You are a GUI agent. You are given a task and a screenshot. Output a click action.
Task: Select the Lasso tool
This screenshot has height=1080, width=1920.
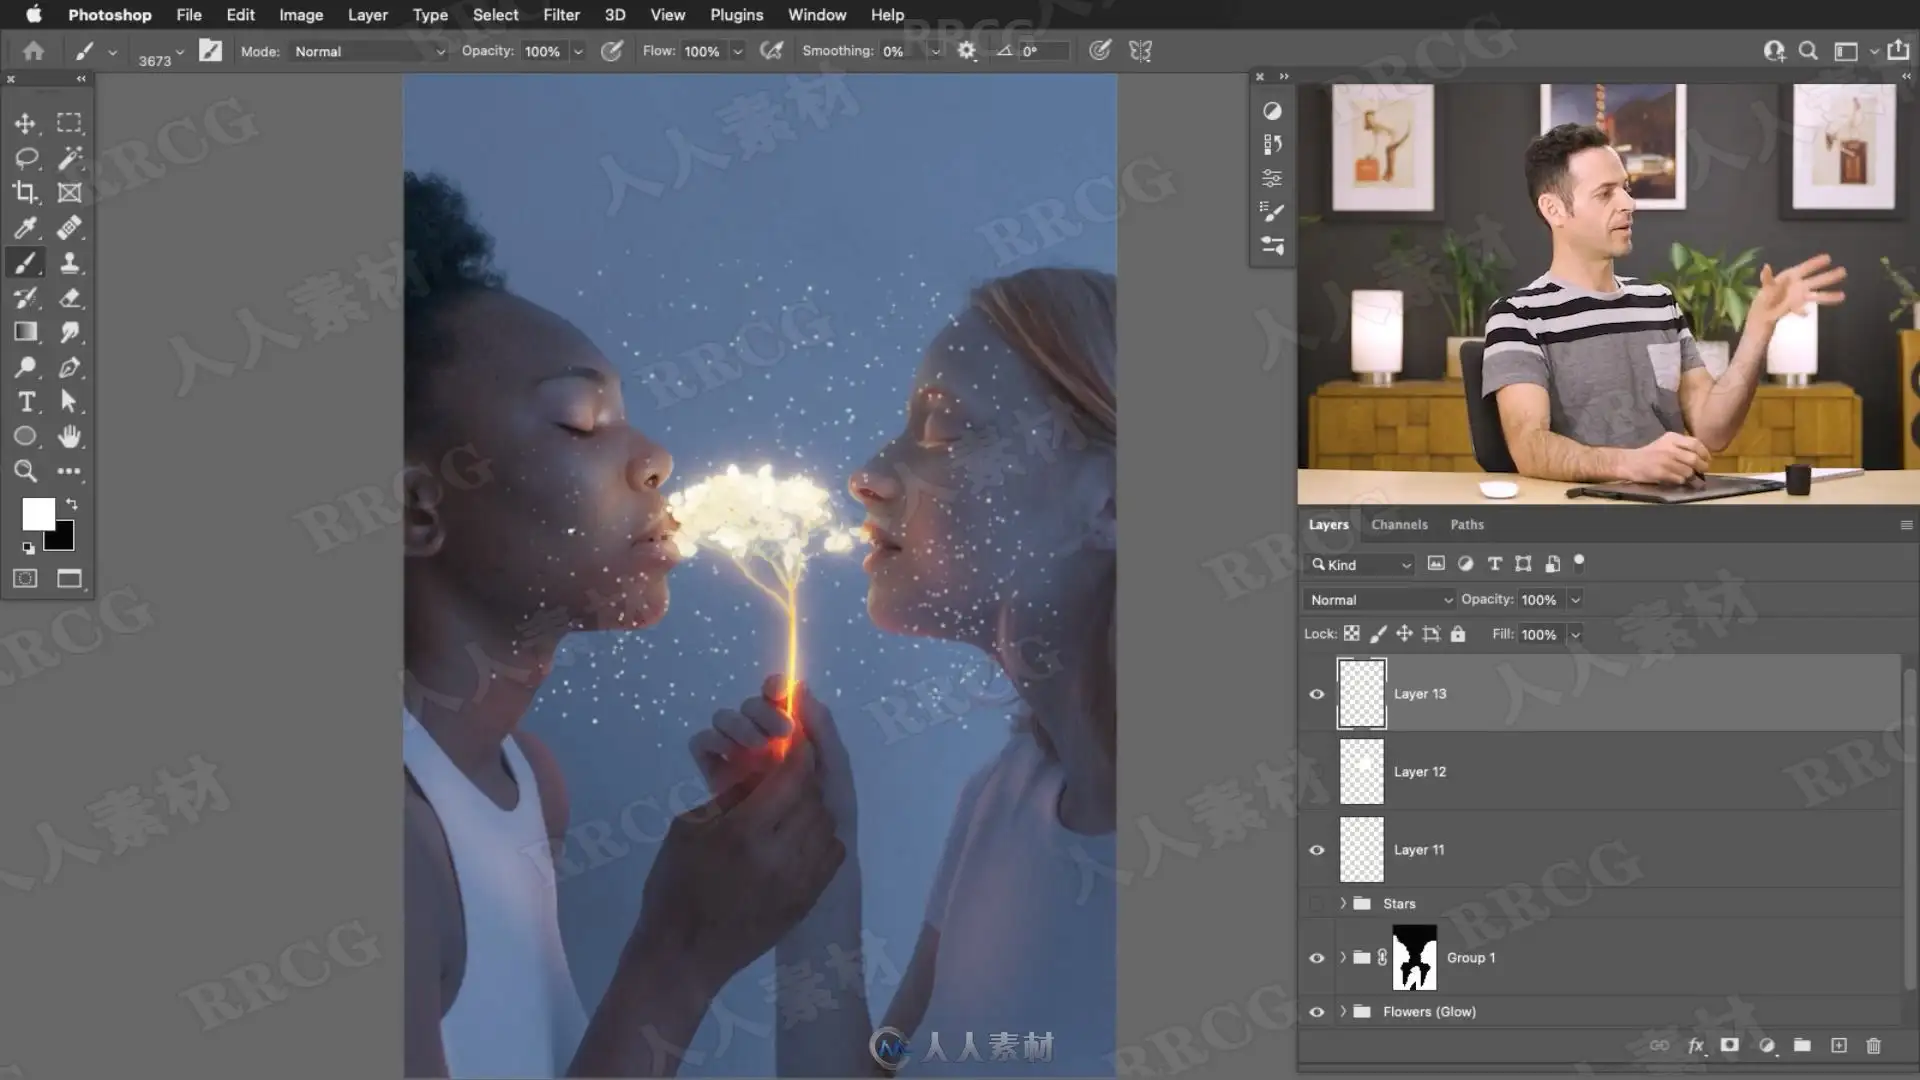pos(25,158)
